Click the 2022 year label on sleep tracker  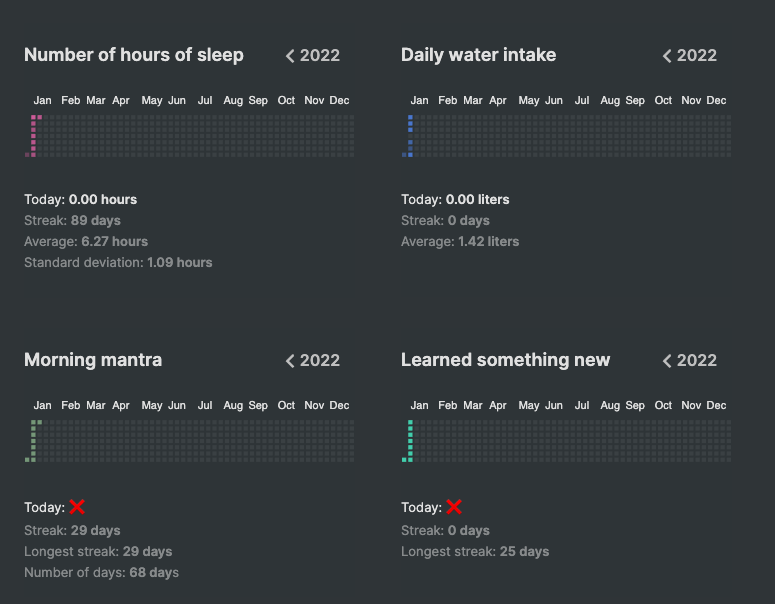320,56
